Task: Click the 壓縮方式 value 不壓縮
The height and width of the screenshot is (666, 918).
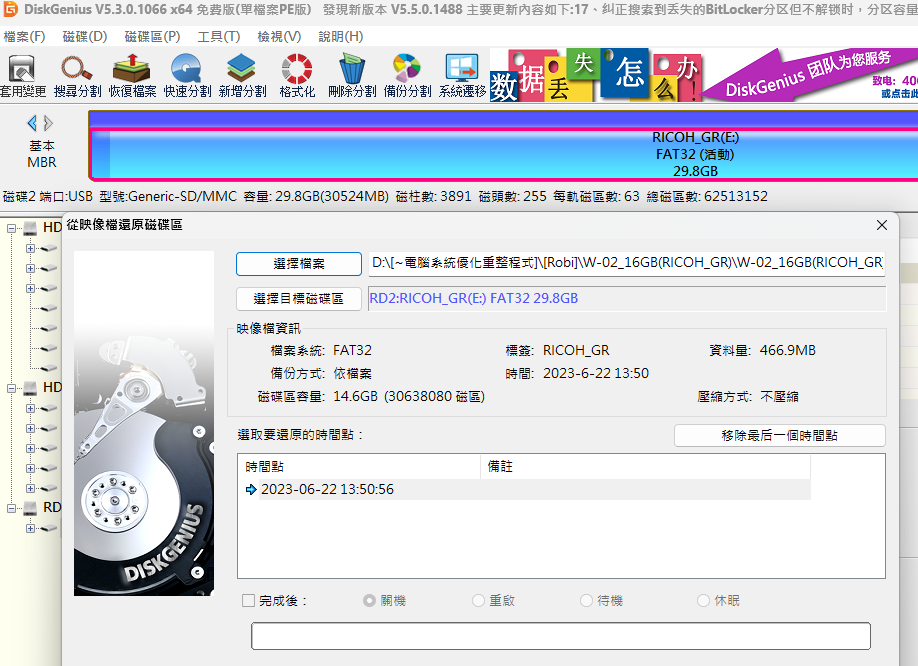Action: coord(779,396)
